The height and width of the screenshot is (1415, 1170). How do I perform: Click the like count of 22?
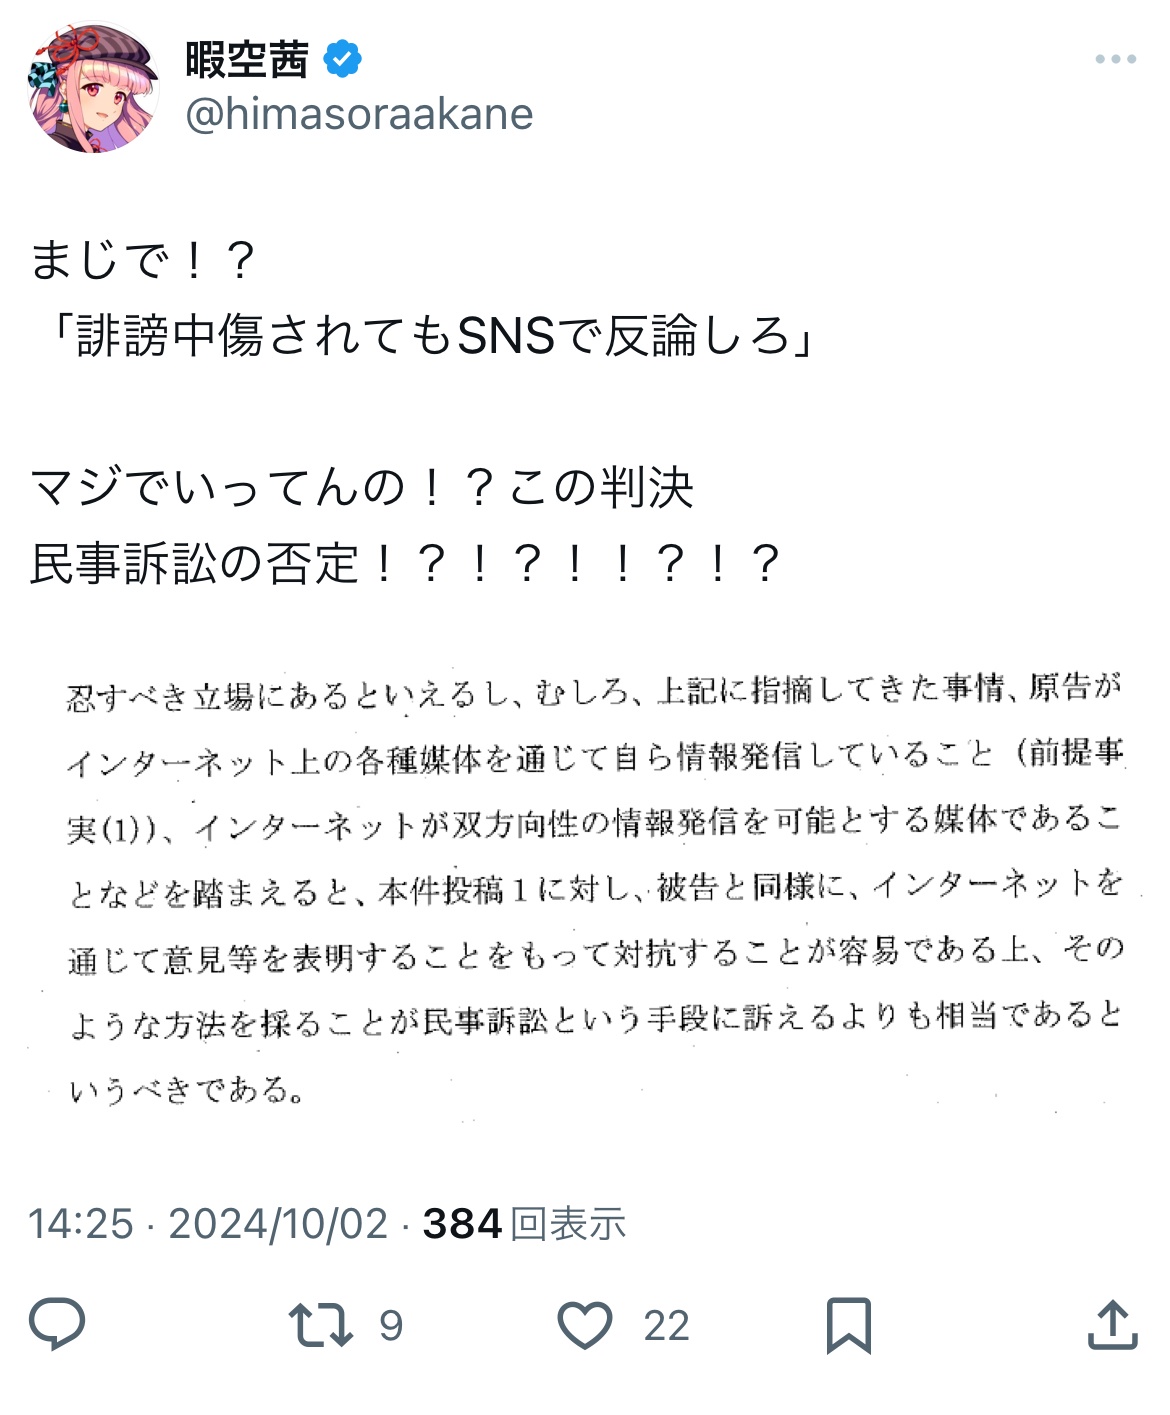pos(666,1326)
